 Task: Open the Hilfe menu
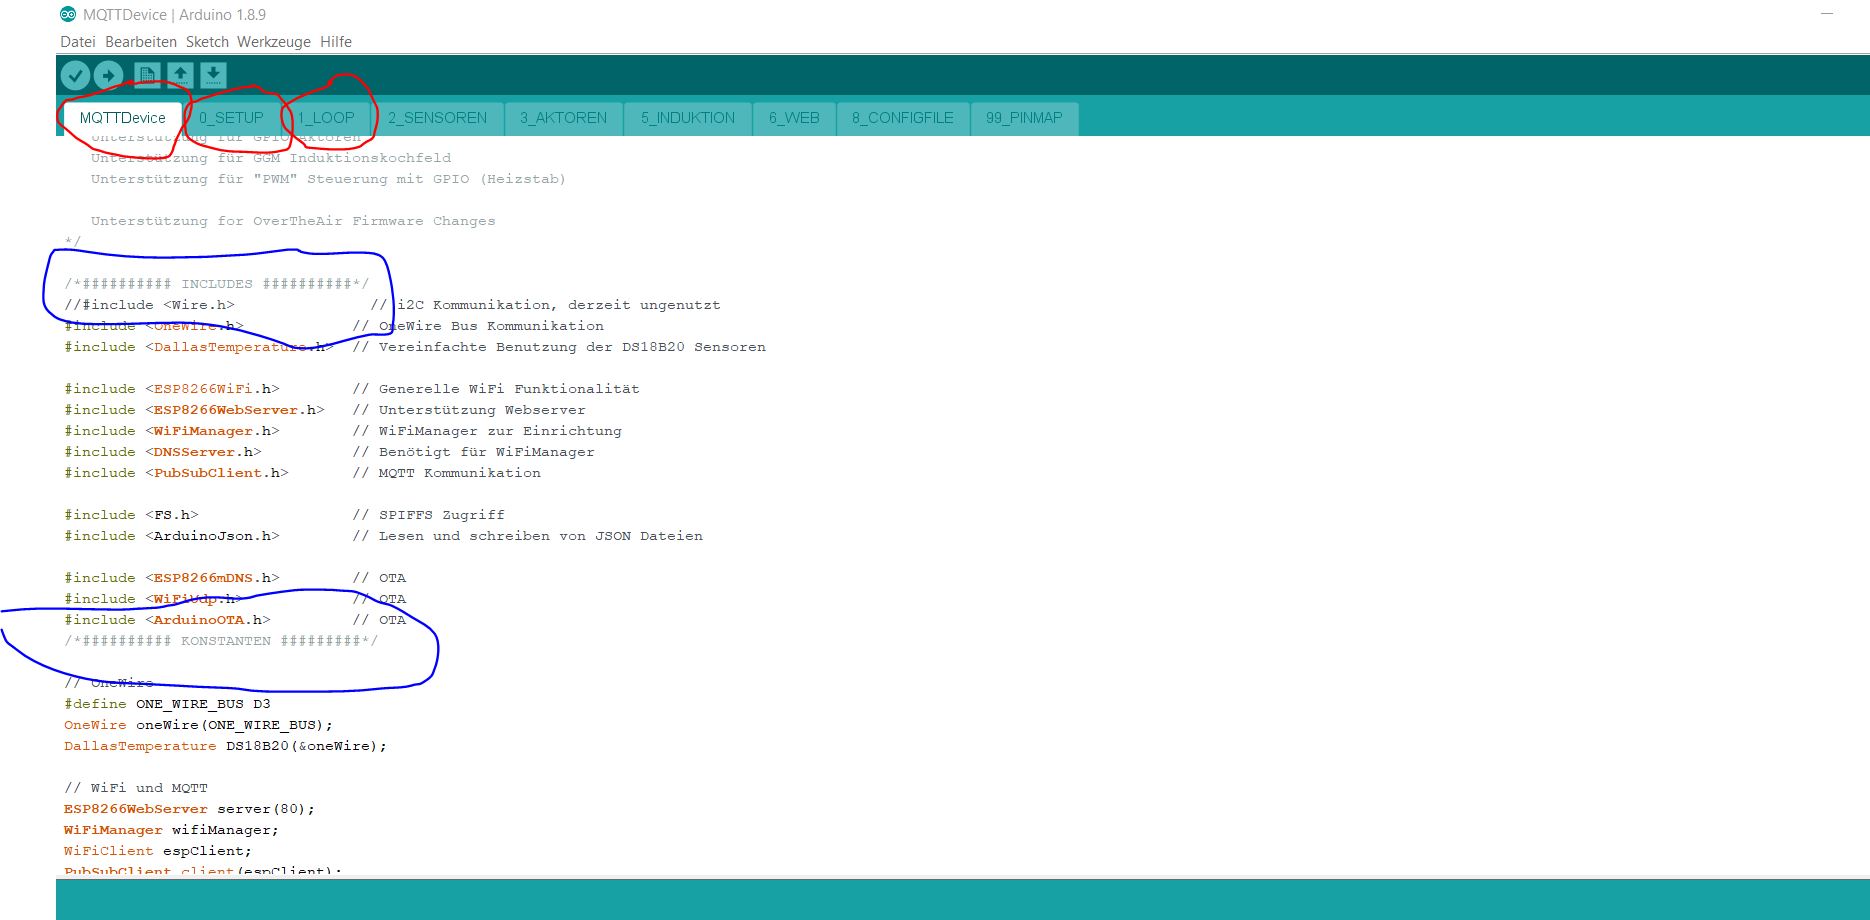click(336, 42)
